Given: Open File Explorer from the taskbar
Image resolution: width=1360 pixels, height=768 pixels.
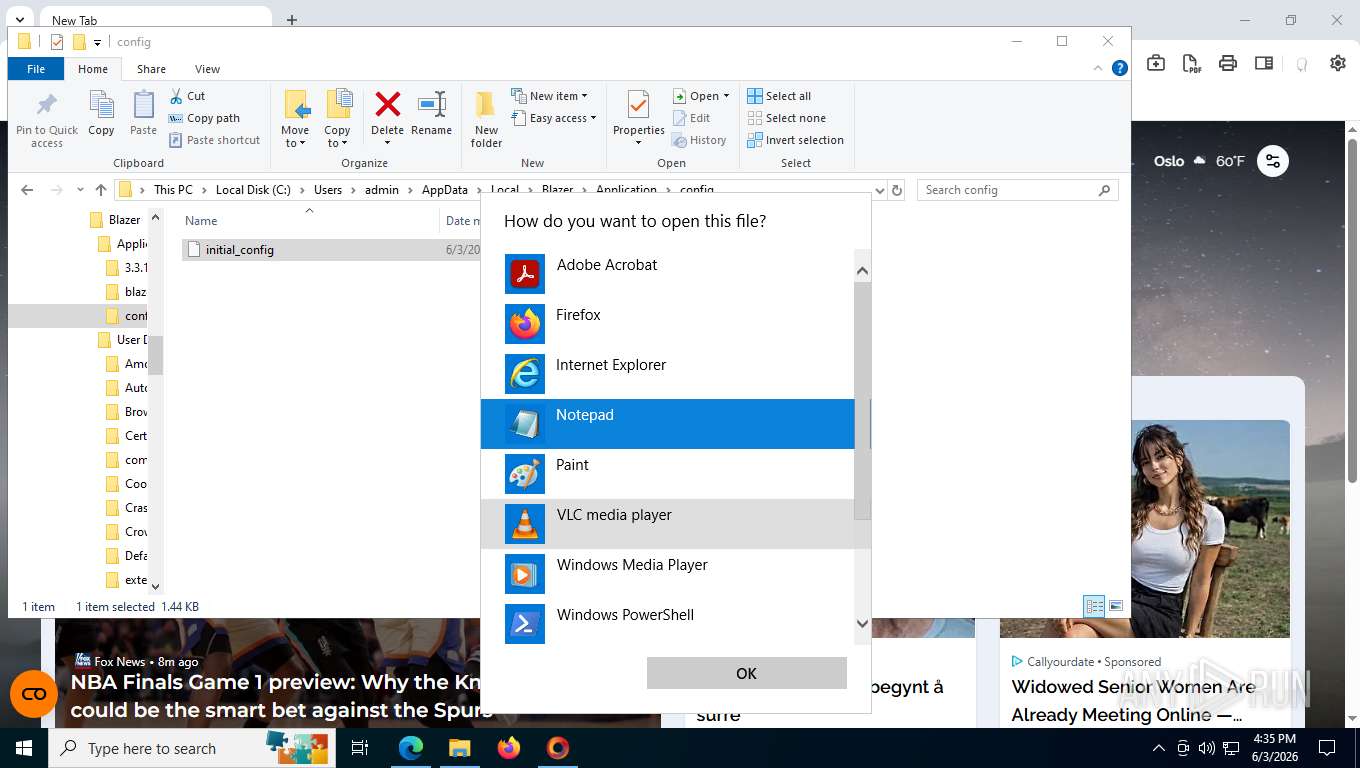Looking at the screenshot, I should tap(460, 748).
